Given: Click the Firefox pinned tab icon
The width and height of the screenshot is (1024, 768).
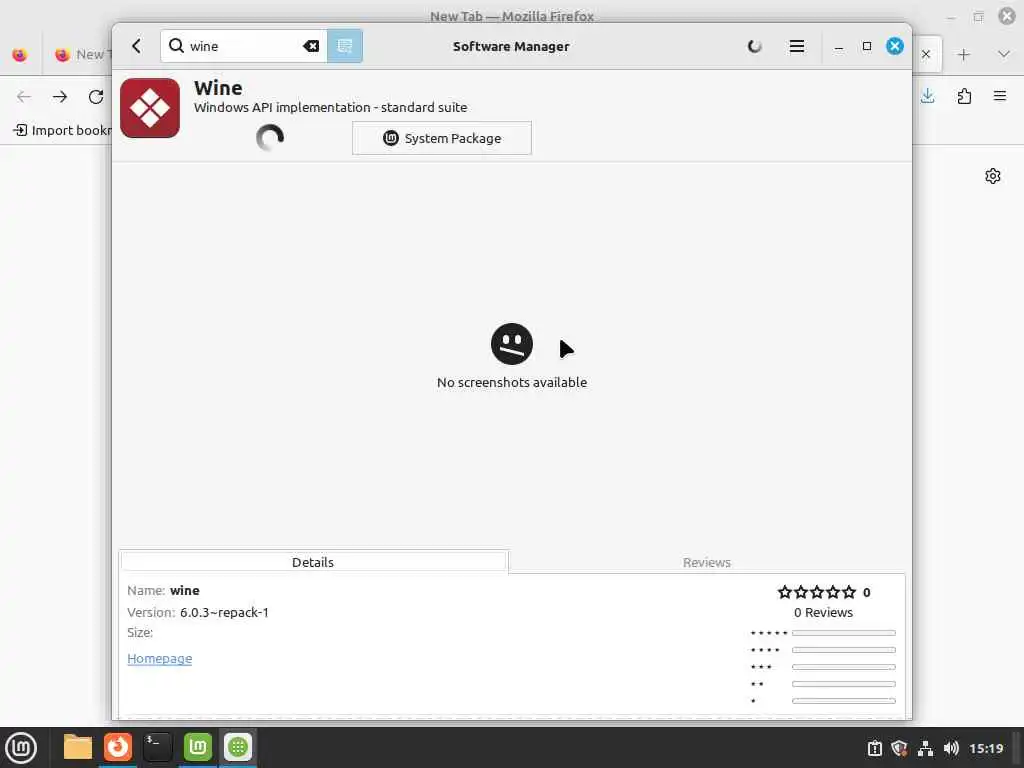Looking at the screenshot, I should 20,55.
